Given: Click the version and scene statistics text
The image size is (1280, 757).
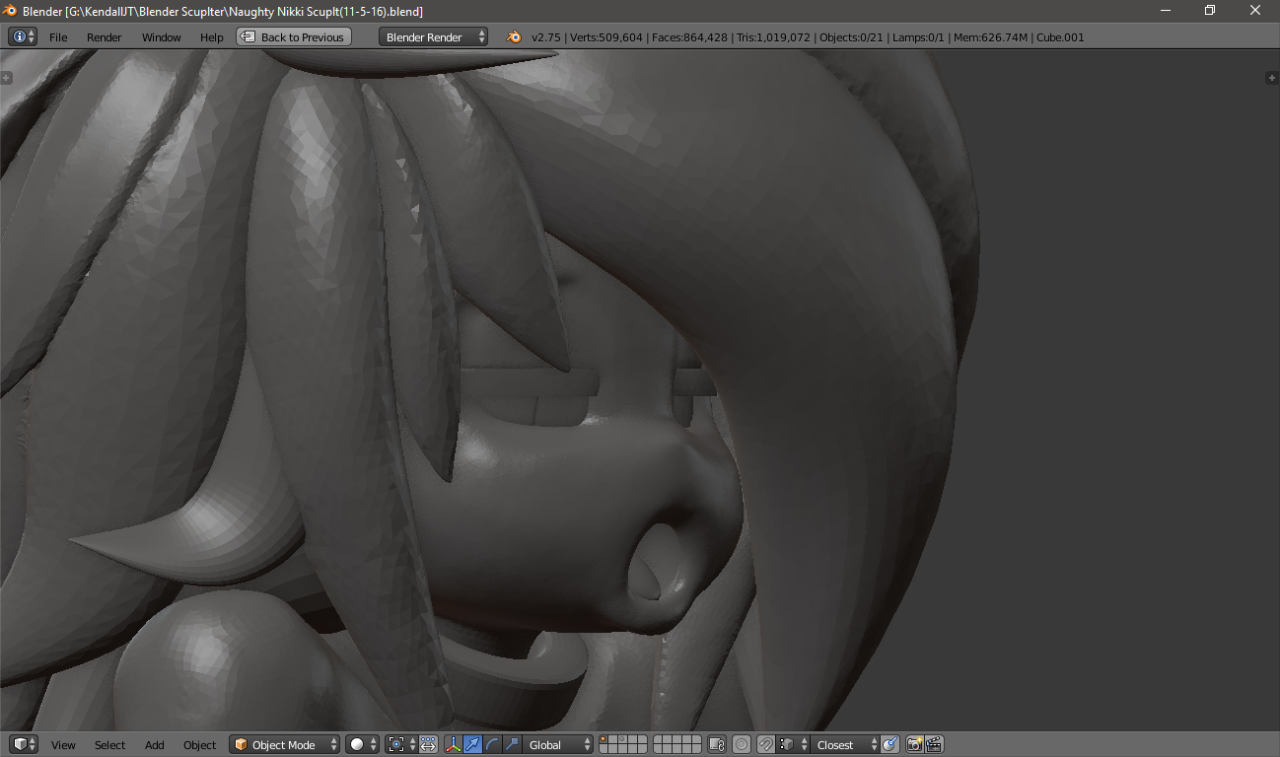Looking at the screenshot, I should tap(807, 37).
